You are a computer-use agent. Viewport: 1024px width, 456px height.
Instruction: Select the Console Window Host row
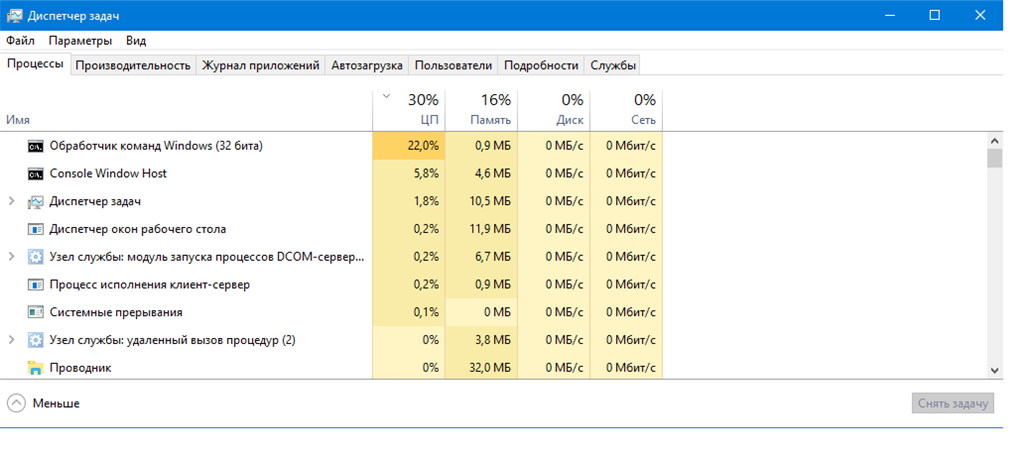(332, 174)
